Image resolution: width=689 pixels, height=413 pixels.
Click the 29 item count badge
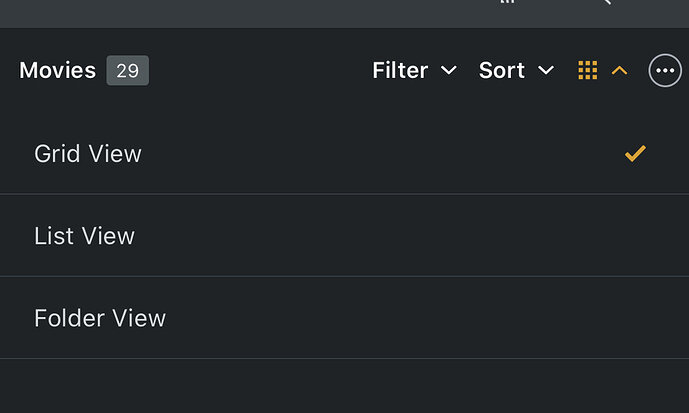click(127, 70)
